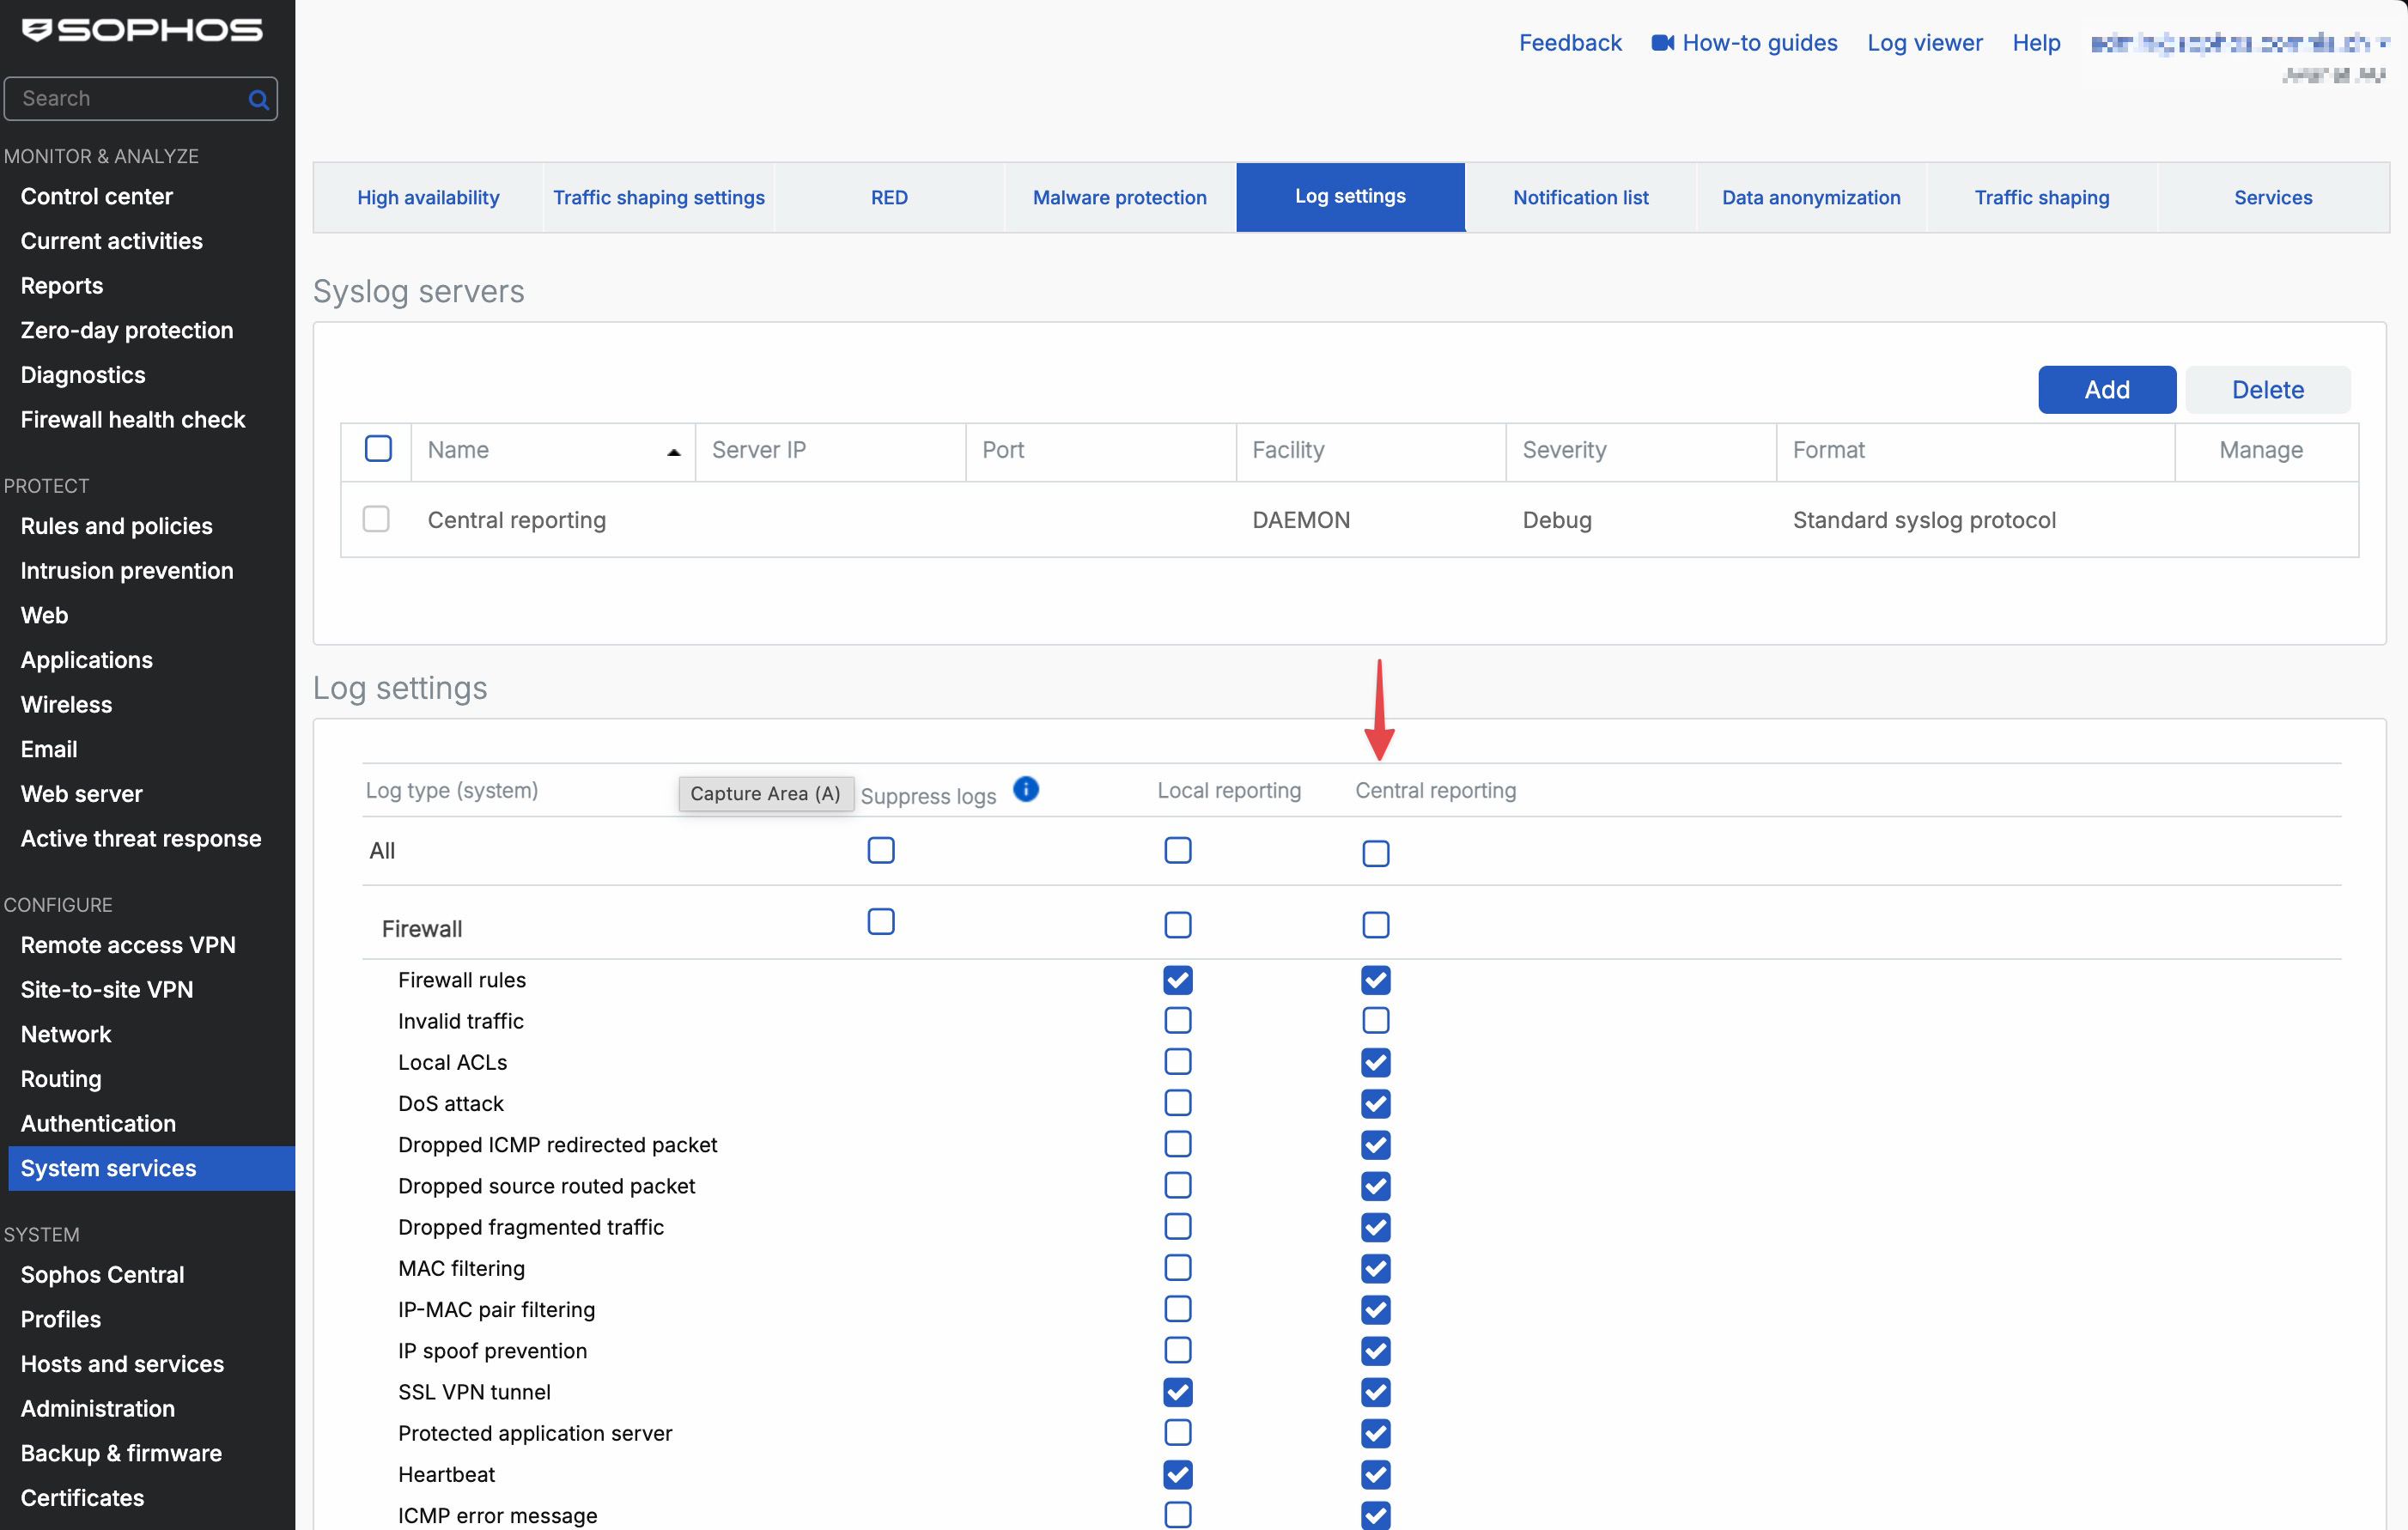Sort by the Name column arrow
Image resolution: width=2408 pixels, height=1530 pixels.
673,452
